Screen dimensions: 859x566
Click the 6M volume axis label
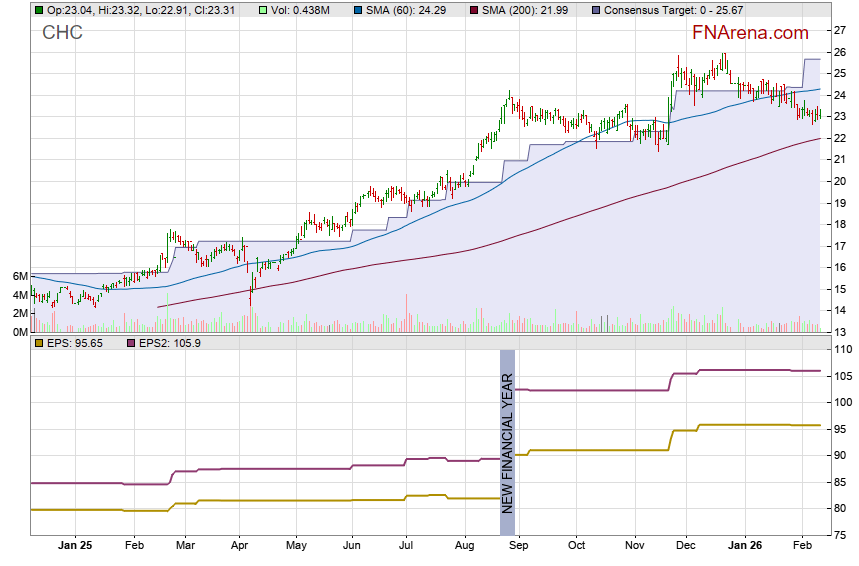point(19,276)
